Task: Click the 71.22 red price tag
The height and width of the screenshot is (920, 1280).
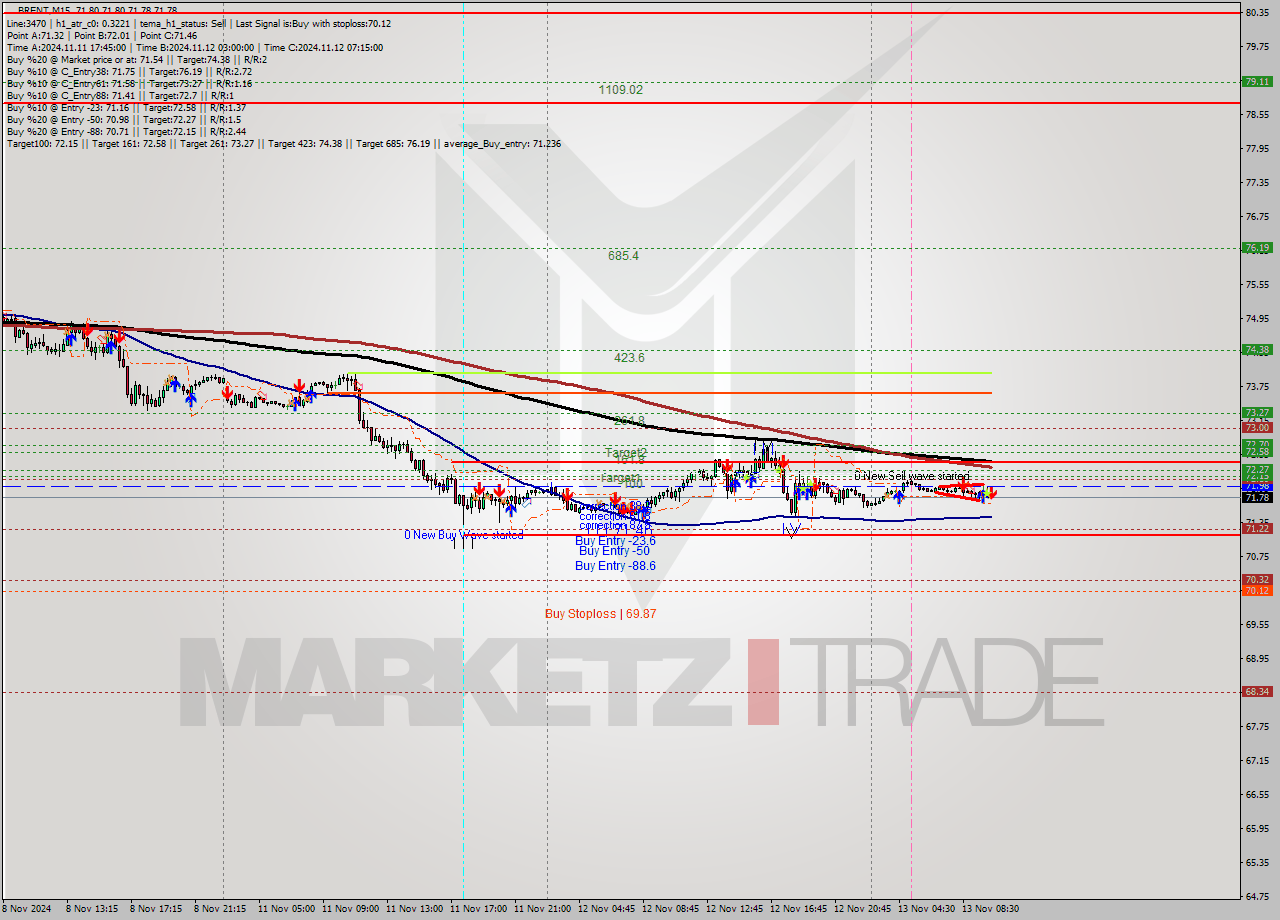Action: coord(1257,528)
